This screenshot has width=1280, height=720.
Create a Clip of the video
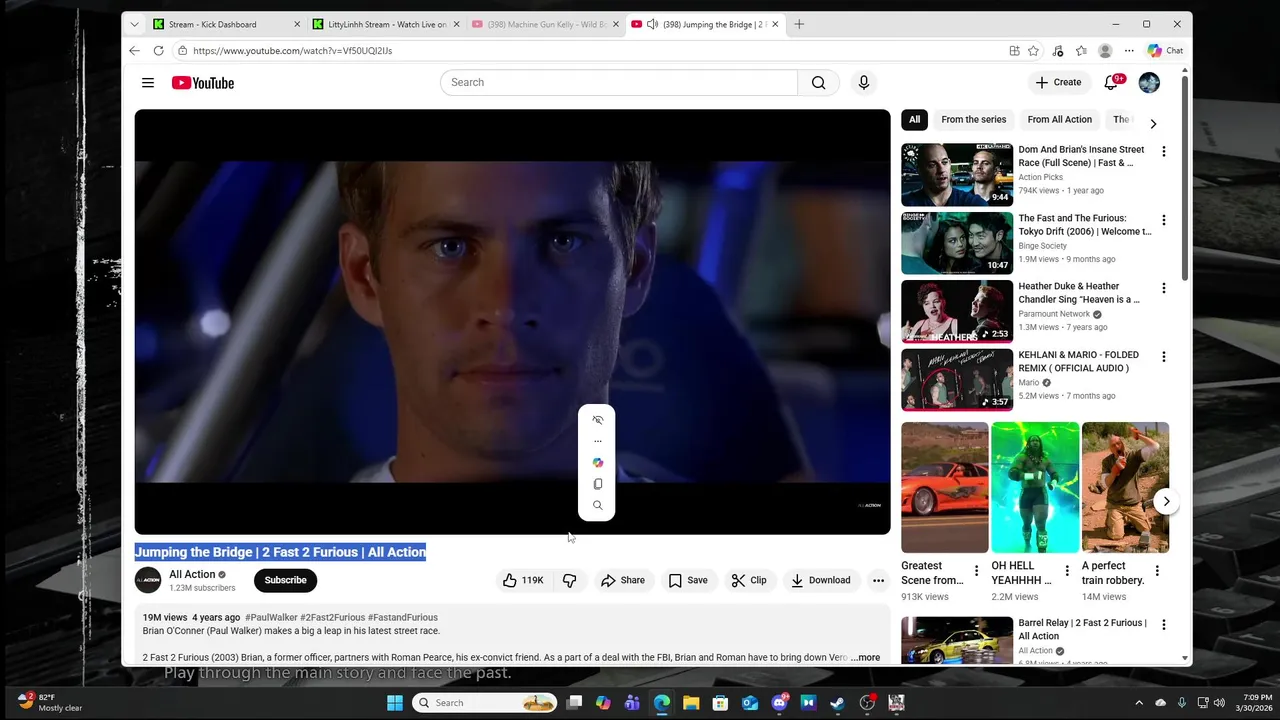tap(749, 580)
